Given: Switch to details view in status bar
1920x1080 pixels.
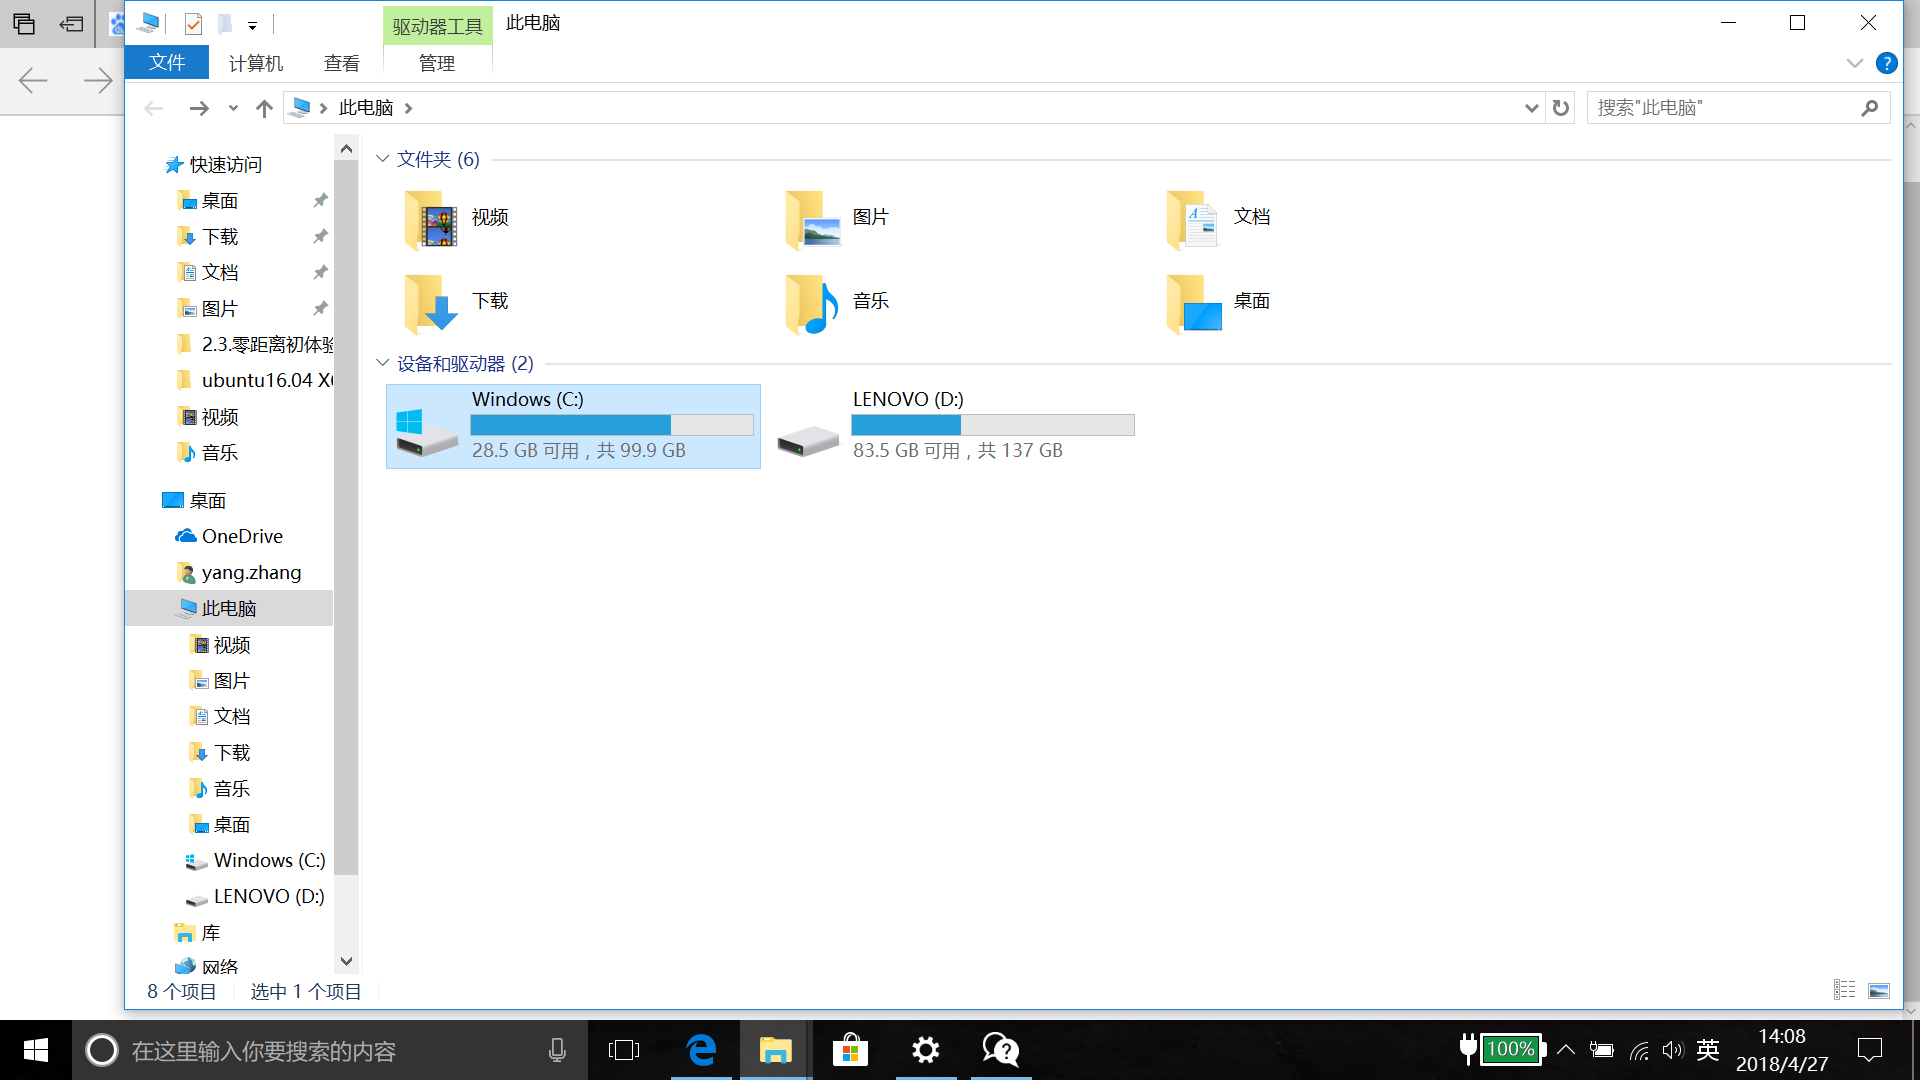Looking at the screenshot, I should pyautogui.click(x=1844, y=990).
